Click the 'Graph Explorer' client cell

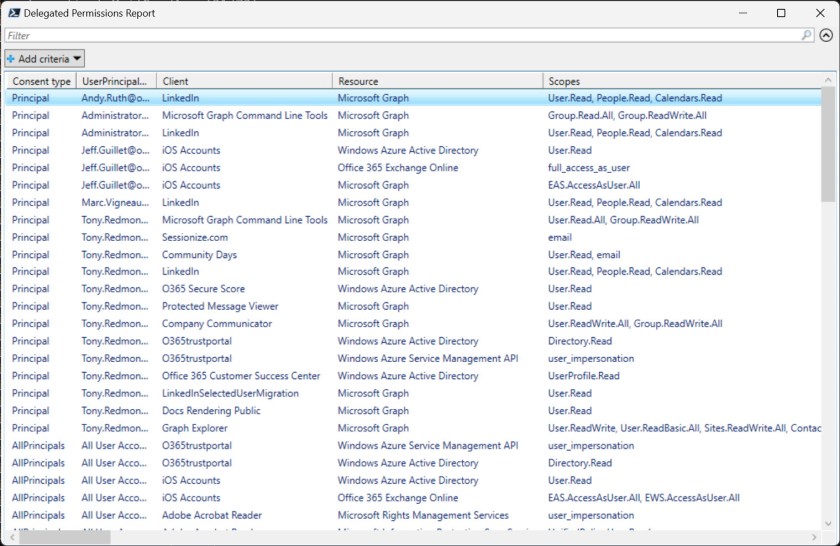(x=194, y=428)
